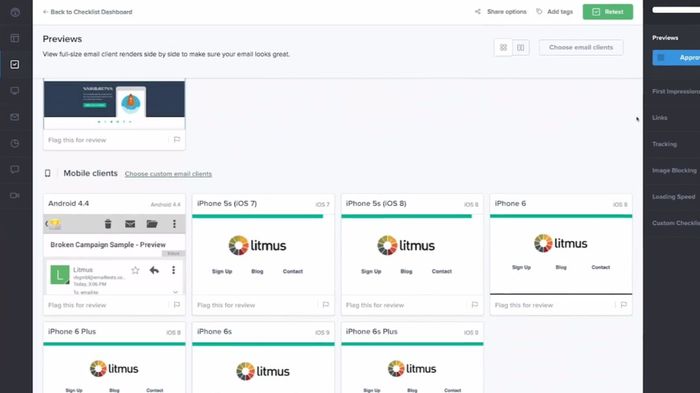The width and height of the screenshot is (700, 393).
Task: Click the chat bubble icon in left sidebar
Action: 15,169
